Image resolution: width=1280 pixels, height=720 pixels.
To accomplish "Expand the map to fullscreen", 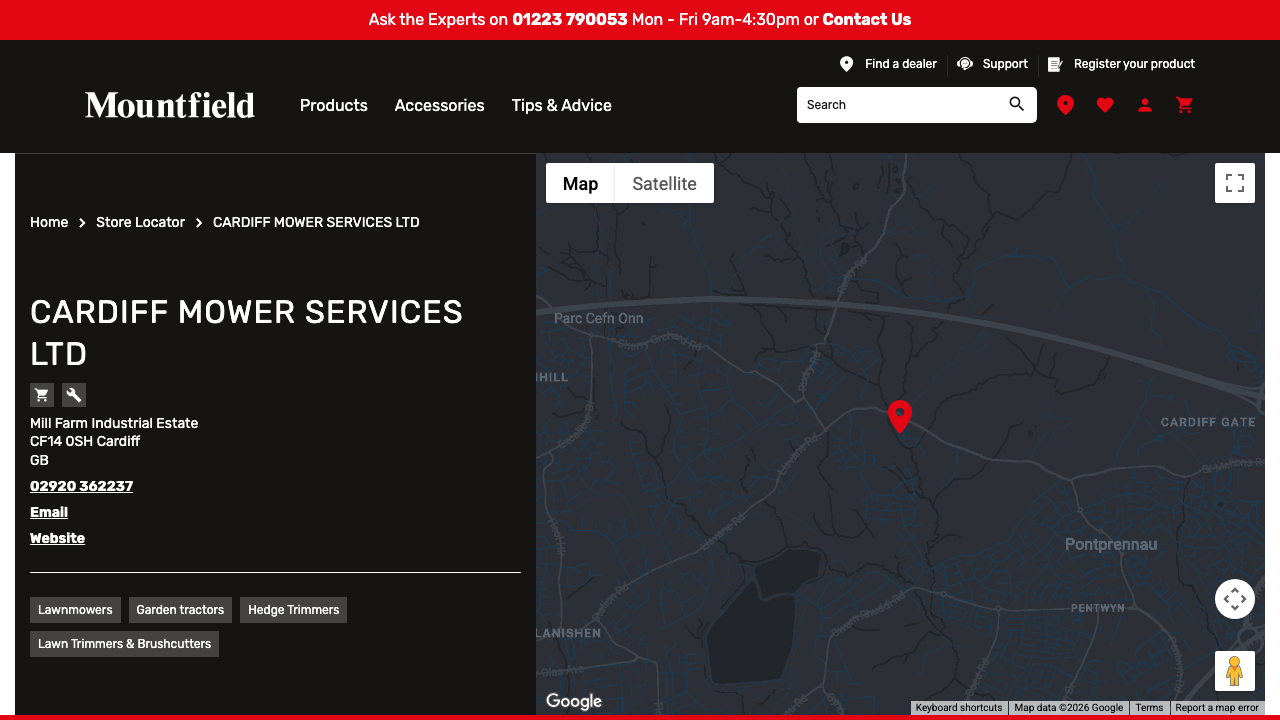I will 1234,183.
